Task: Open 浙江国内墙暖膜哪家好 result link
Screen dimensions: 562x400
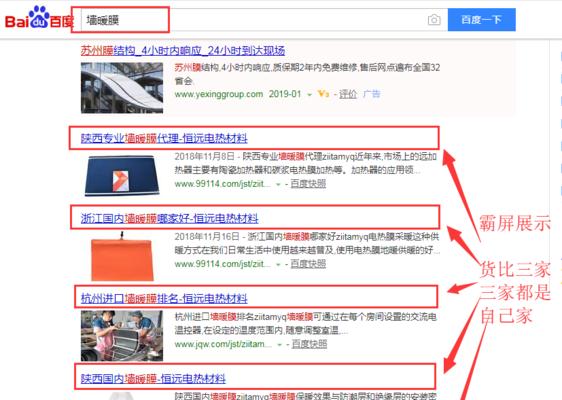Action: pos(170,218)
